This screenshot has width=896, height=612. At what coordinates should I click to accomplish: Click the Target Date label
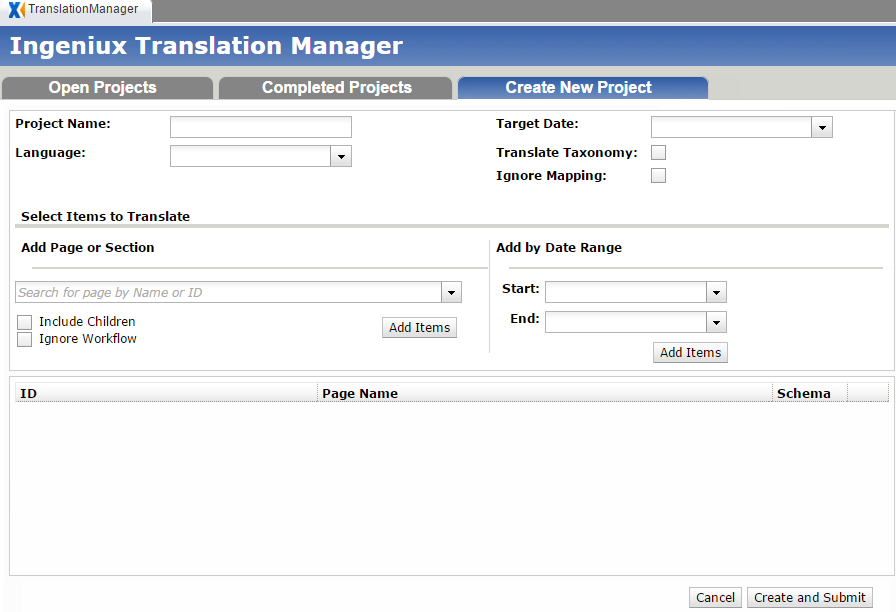(537, 123)
